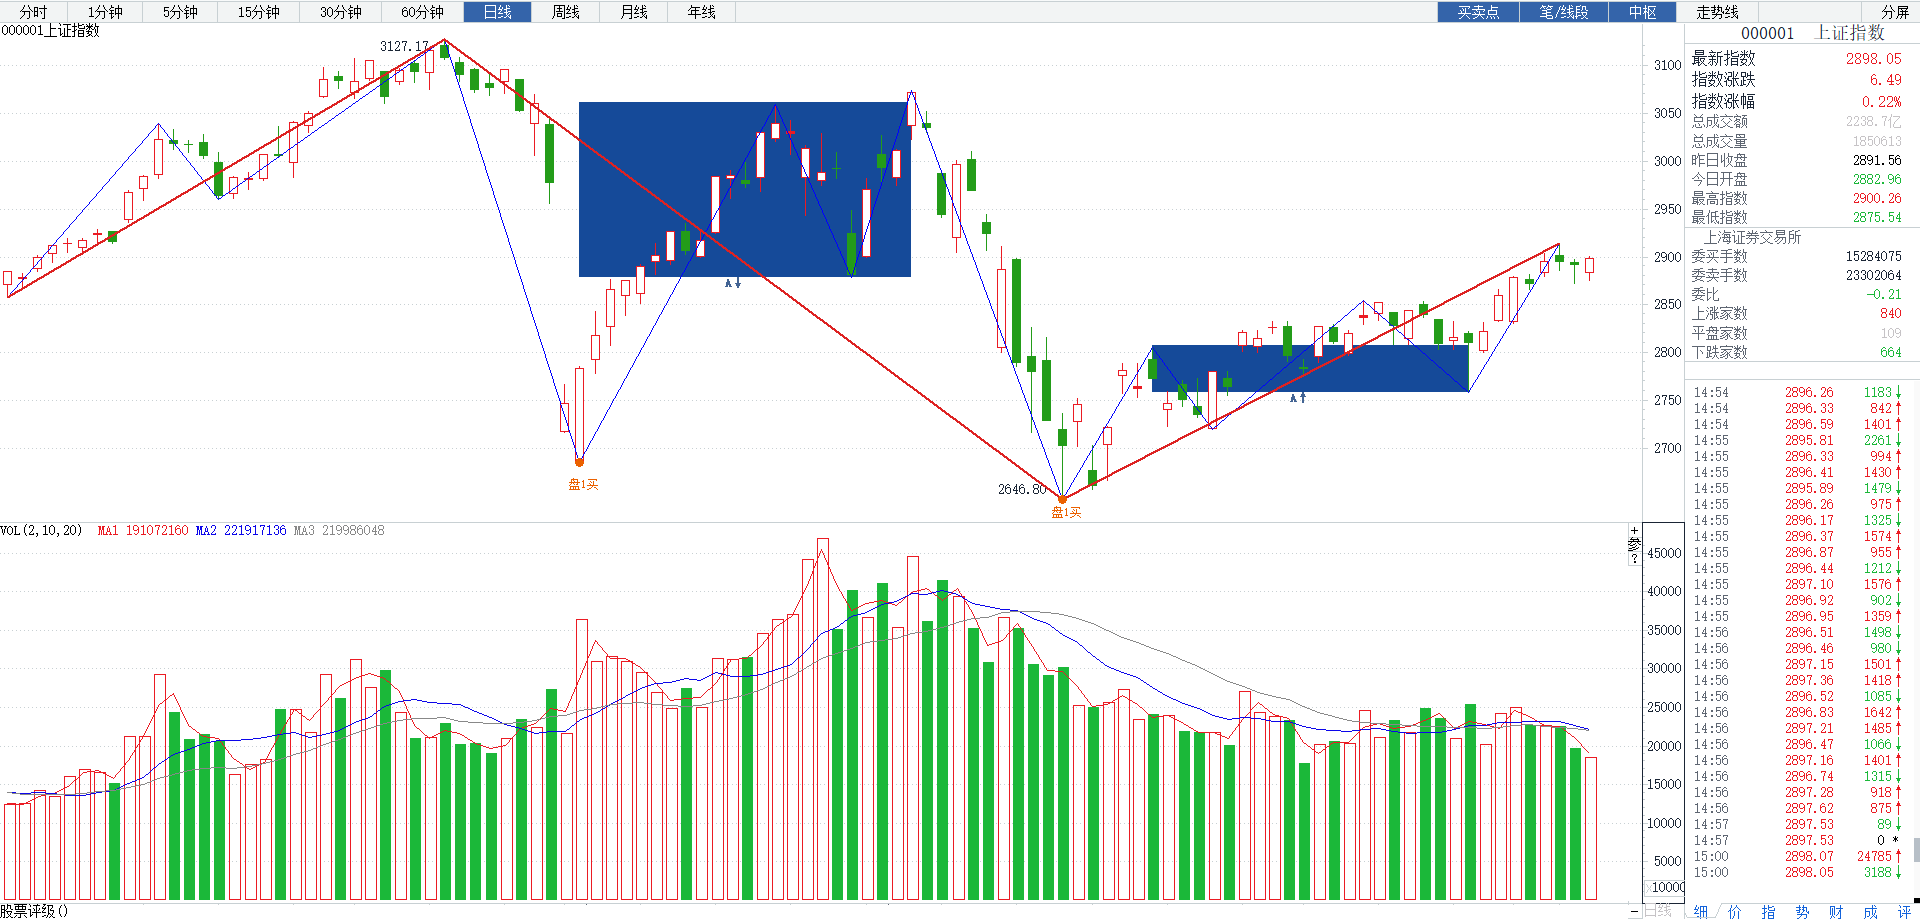The image size is (1920, 919).
Task: Open the 价 price tab at bottom
Action: coord(1735,911)
